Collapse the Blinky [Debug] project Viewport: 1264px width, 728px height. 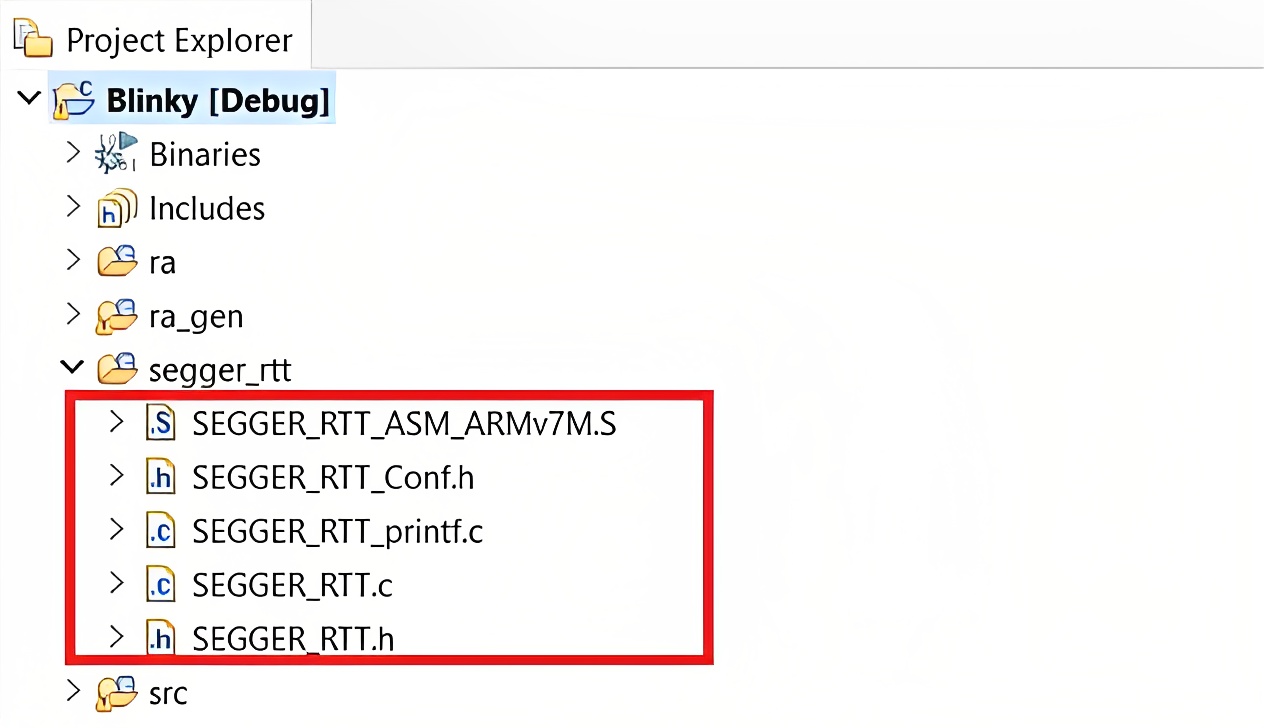coord(28,97)
